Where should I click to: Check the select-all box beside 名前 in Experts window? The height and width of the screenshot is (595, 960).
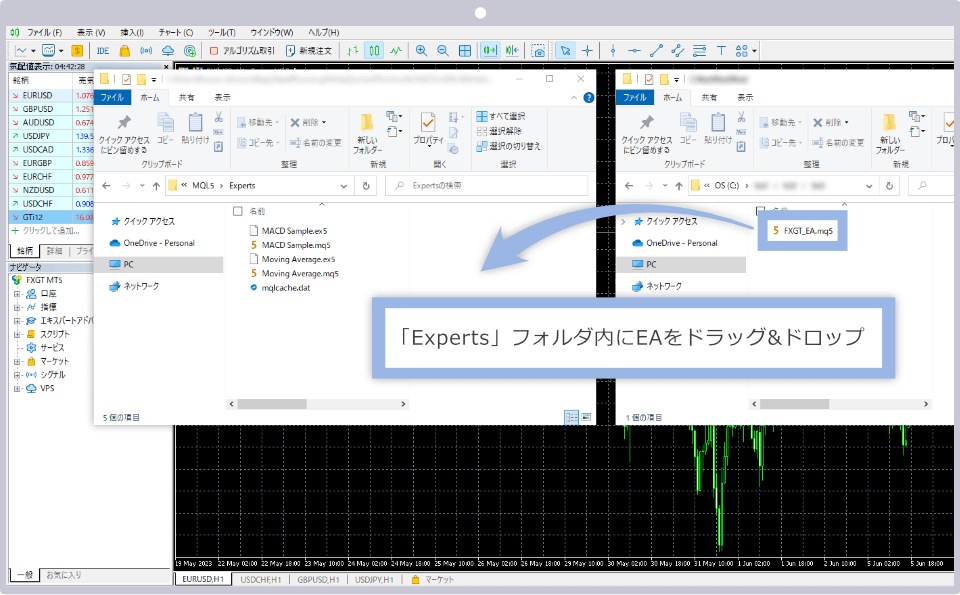coord(238,211)
